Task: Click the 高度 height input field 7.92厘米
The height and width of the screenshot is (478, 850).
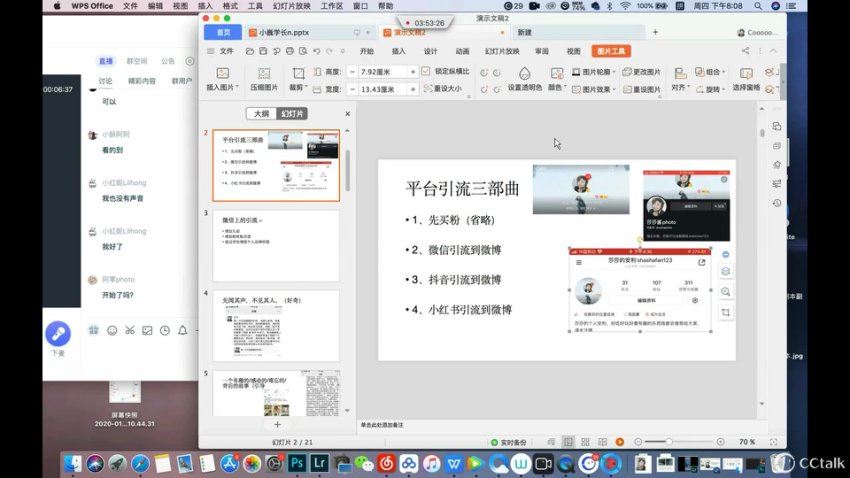Action: 383,72
